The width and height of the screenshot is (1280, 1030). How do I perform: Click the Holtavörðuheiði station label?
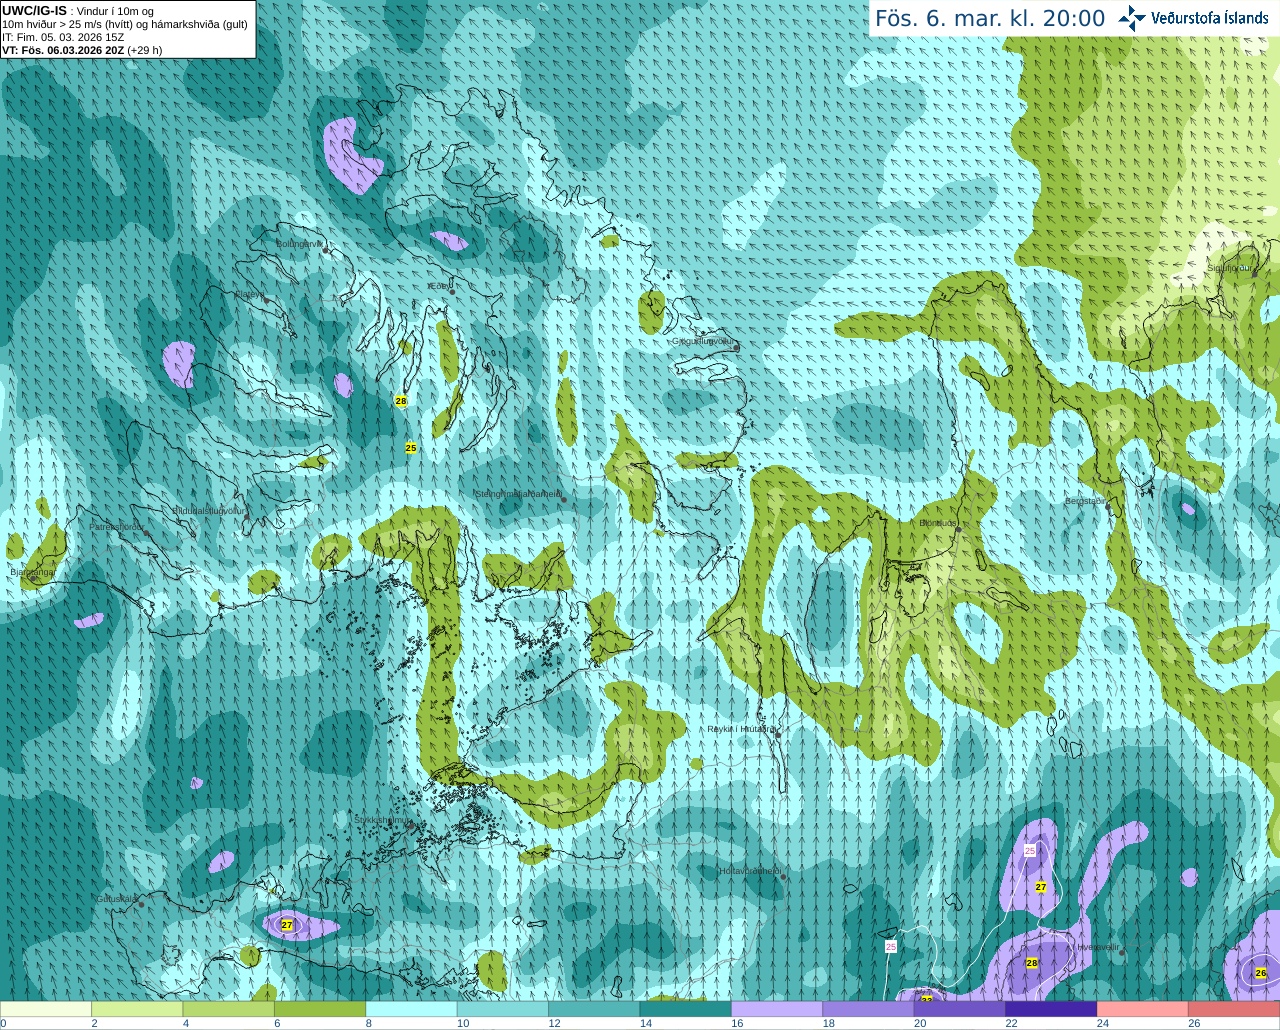pyautogui.click(x=750, y=871)
